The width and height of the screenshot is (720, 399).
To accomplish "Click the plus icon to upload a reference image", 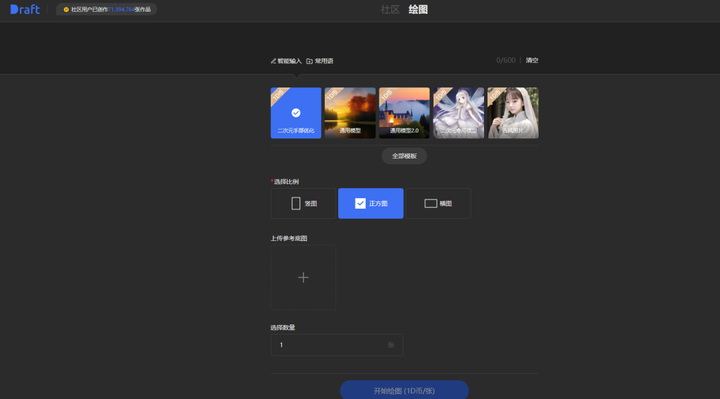I will 303,277.
